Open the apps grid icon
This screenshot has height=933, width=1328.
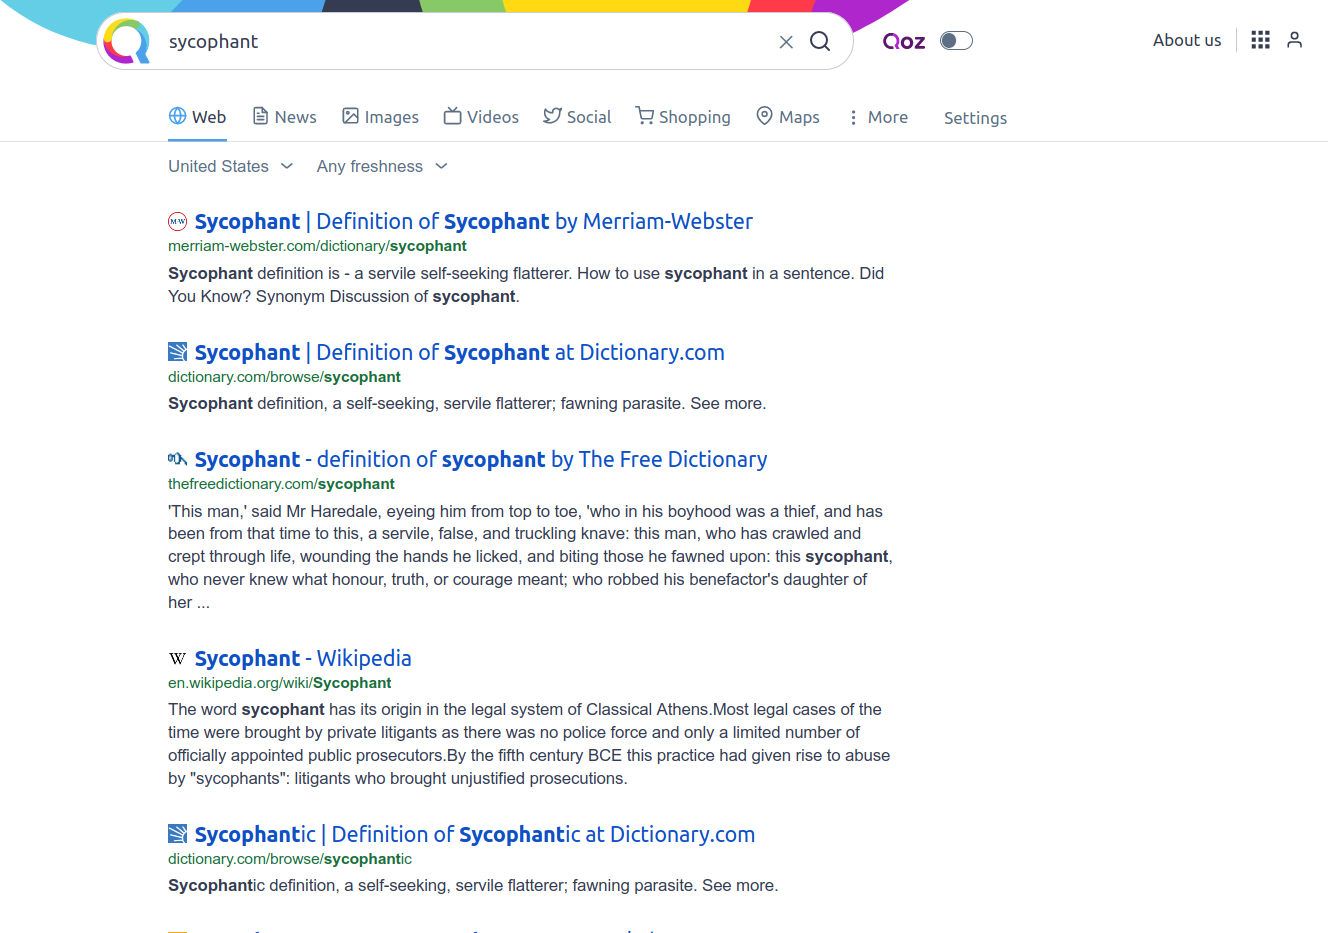click(x=1260, y=40)
